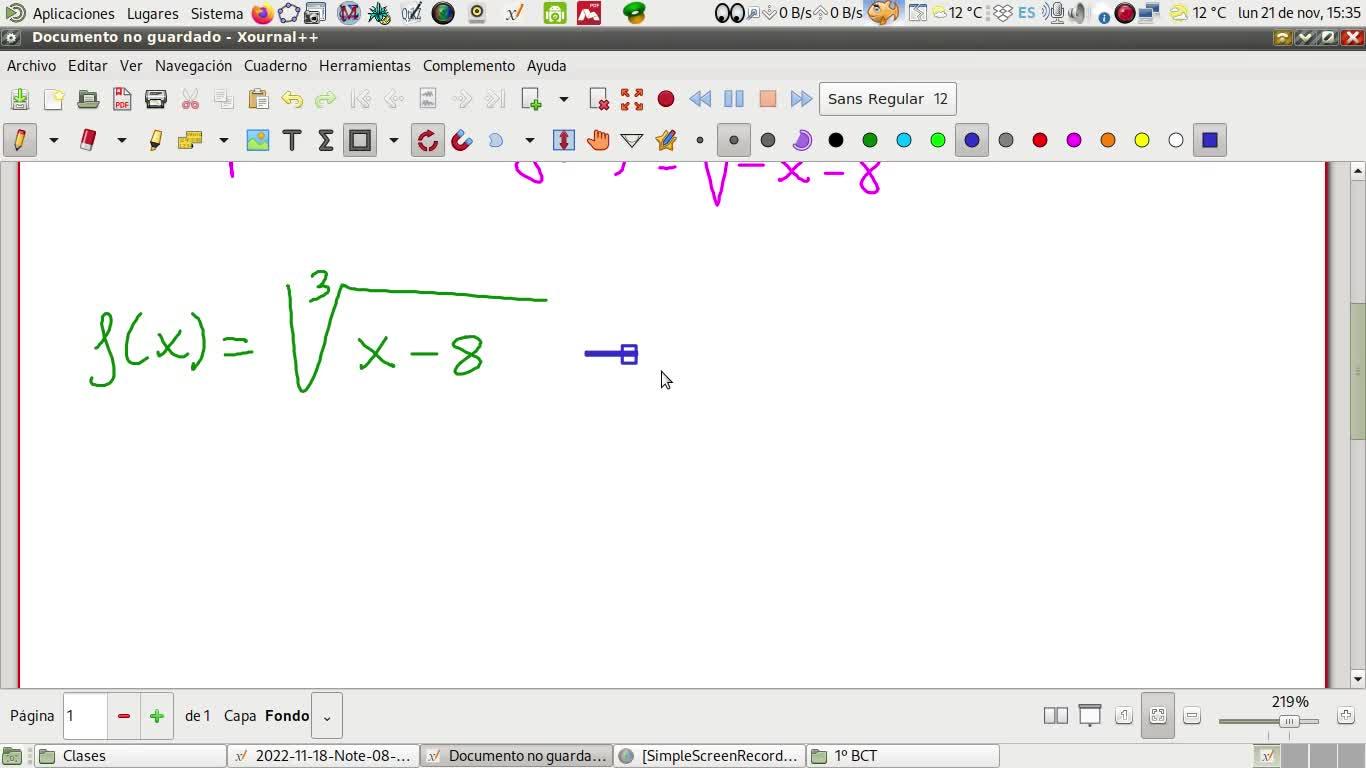Viewport: 1366px width, 768px height.
Task: Click the Save document icon
Action: 20,99
